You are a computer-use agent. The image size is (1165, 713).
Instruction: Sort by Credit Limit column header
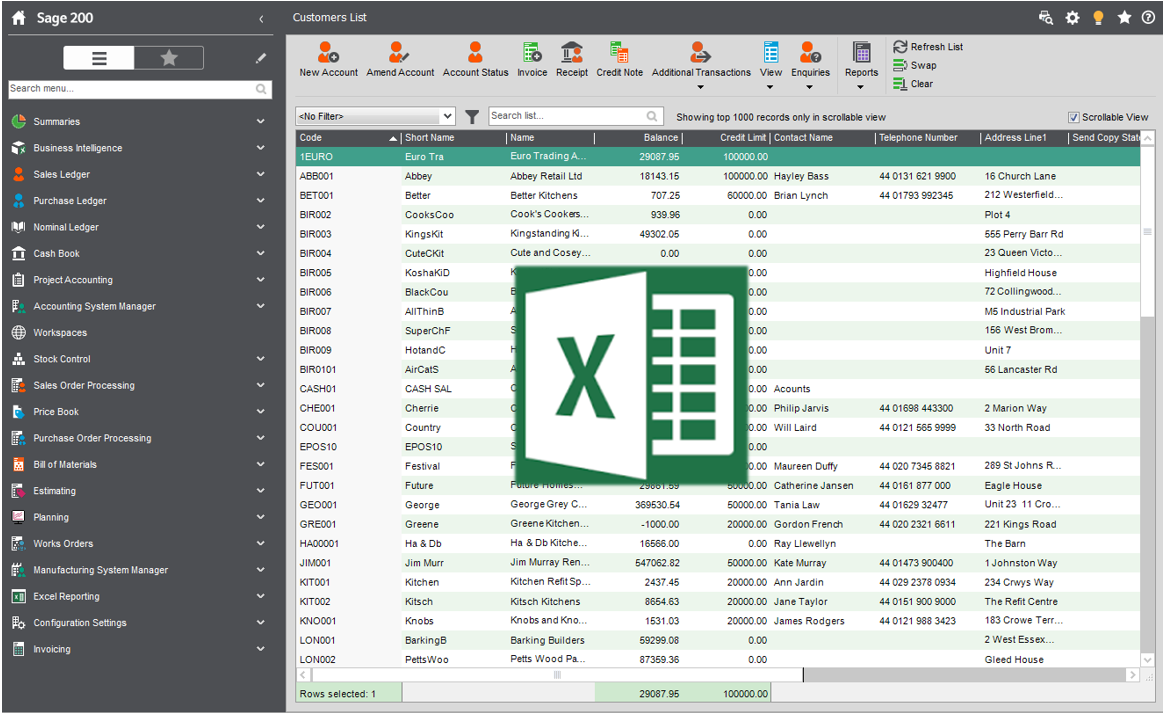(726, 137)
